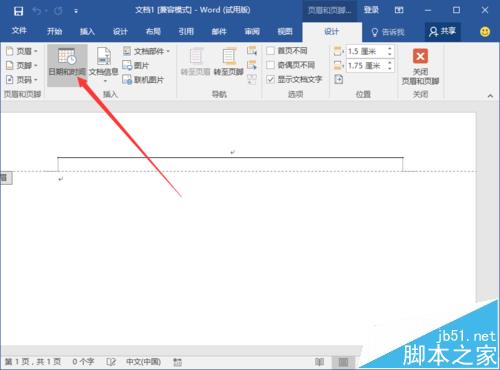The width and height of the screenshot is (500, 370).
Task: Click the previous section navigation icon
Action: click(252, 51)
